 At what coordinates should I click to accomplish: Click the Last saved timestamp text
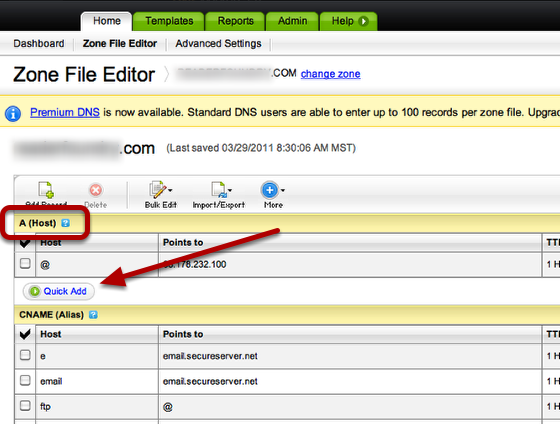(261, 148)
